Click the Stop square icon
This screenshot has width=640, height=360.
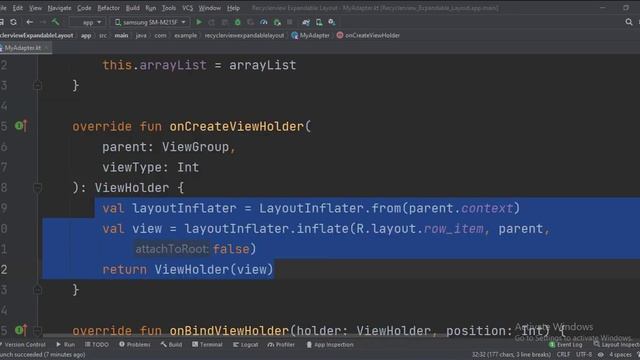click(x=289, y=22)
